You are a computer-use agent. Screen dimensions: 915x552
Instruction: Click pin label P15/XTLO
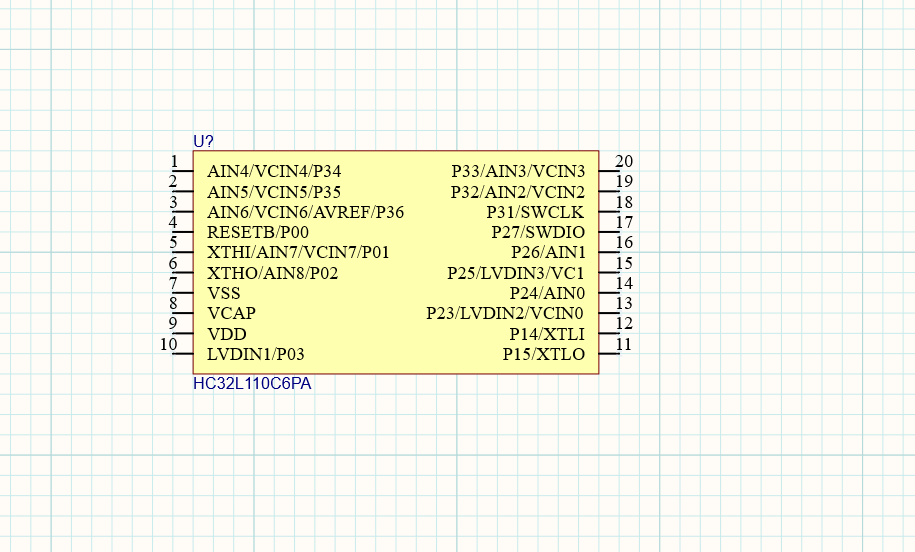click(x=544, y=354)
